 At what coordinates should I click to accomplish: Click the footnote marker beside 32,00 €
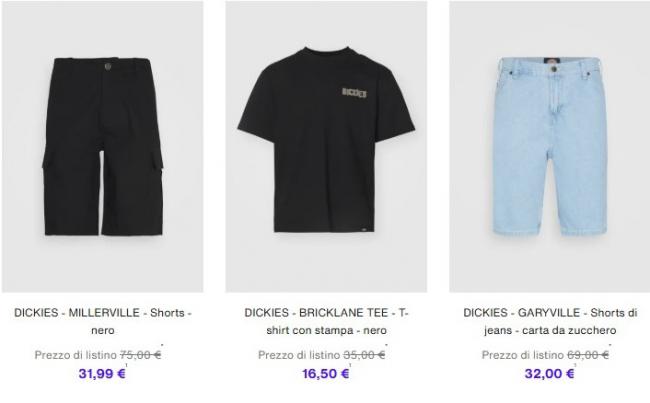tap(575, 365)
